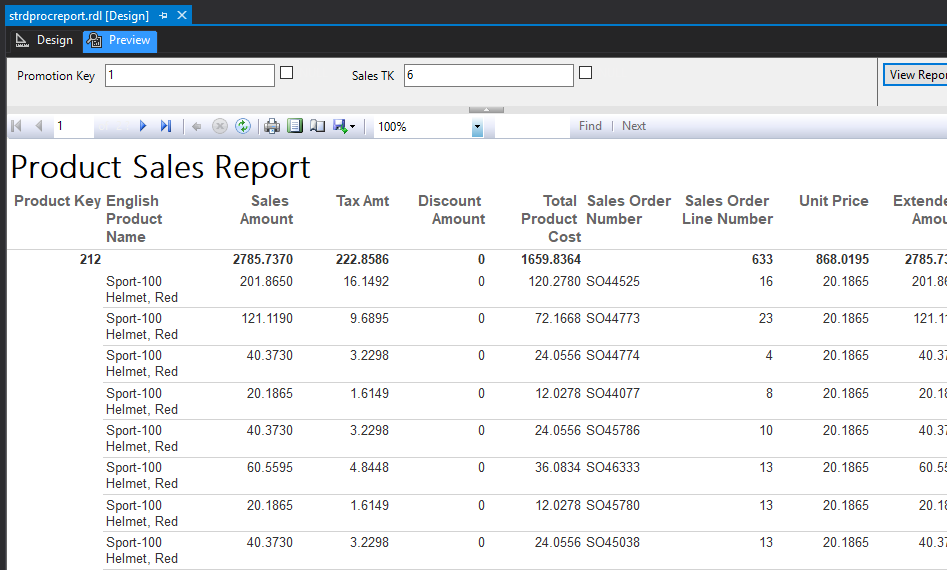Click the Sales Amount column header

[266, 210]
